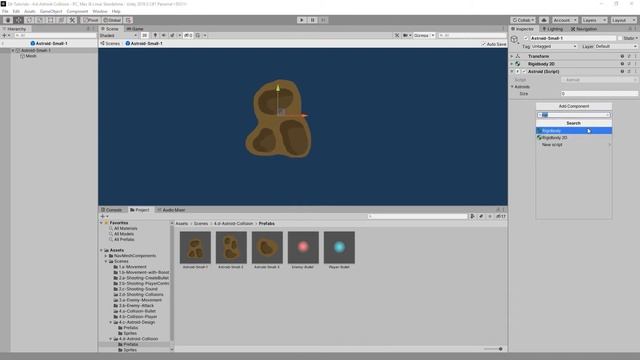Select the Rect tool in the toolbar

[51, 20]
